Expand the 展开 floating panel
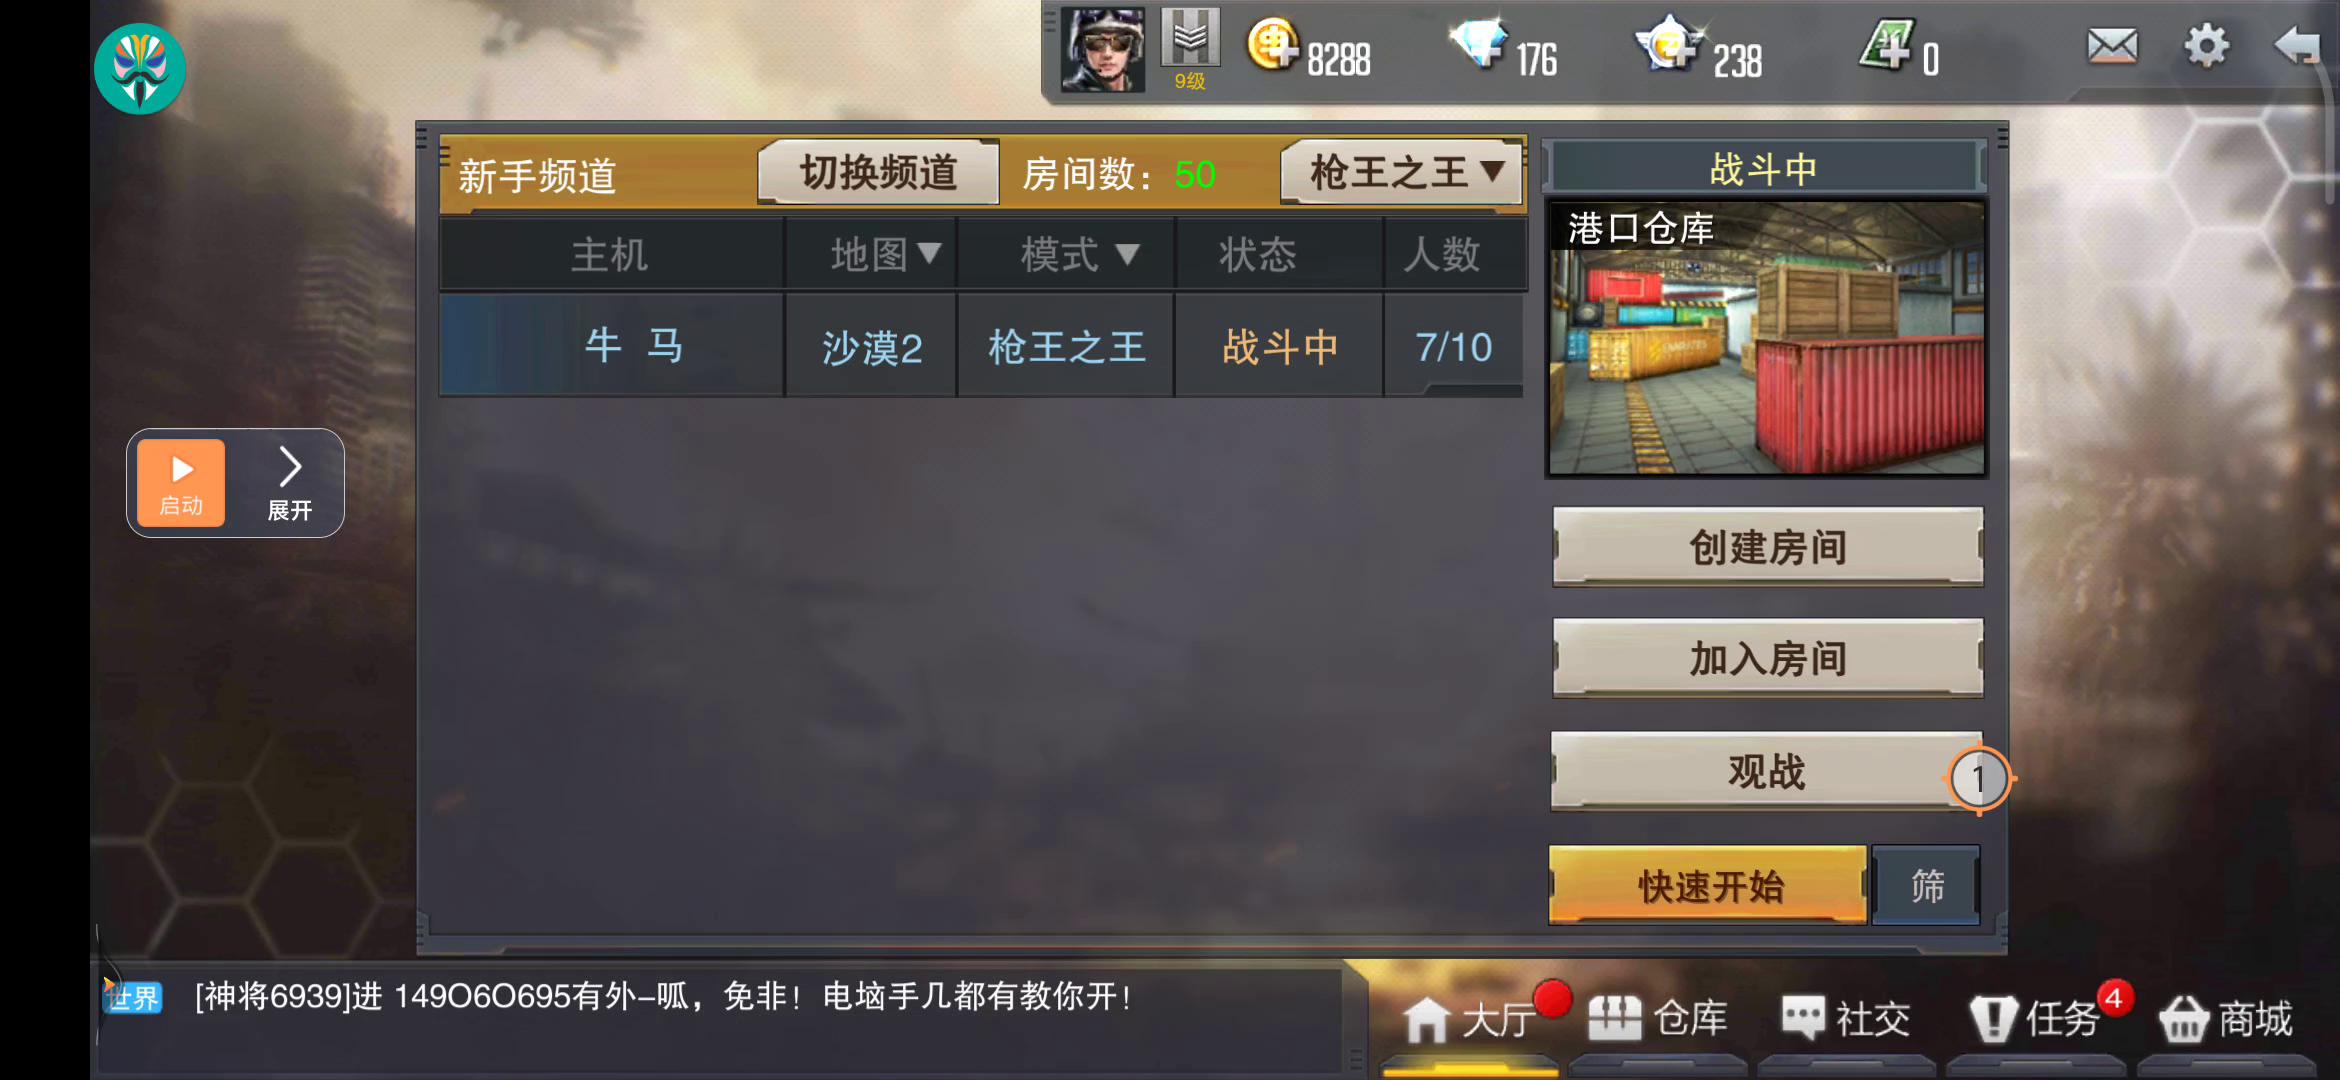Viewport: 2340px width, 1080px height. pyautogui.click(x=290, y=483)
